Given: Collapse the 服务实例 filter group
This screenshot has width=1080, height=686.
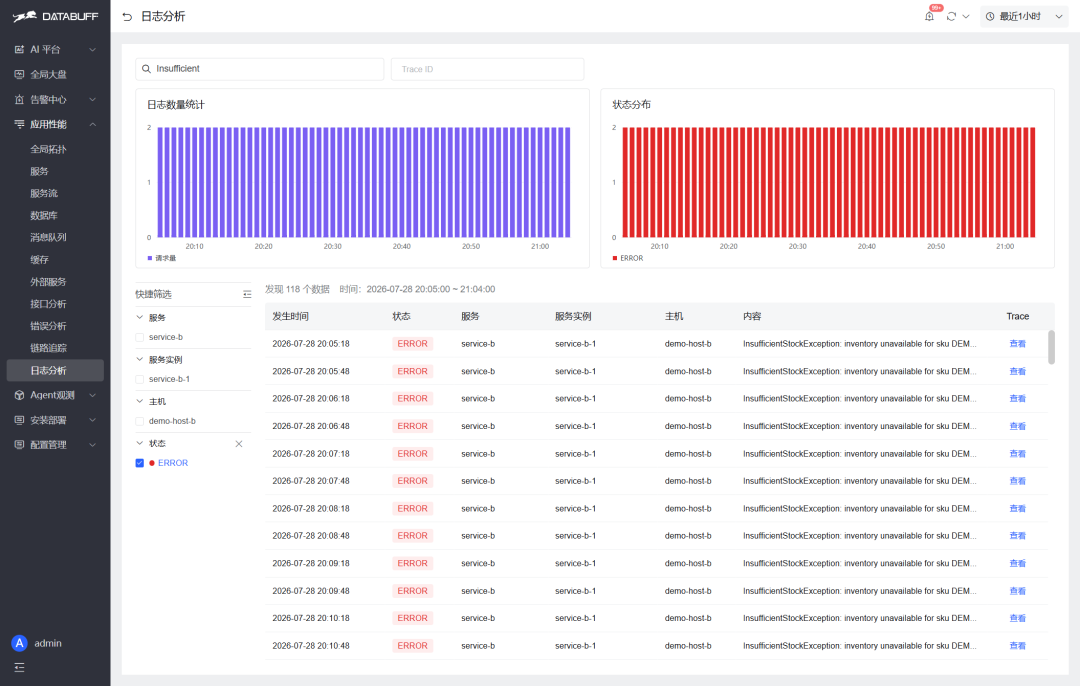Looking at the screenshot, I should pyautogui.click(x=140, y=360).
